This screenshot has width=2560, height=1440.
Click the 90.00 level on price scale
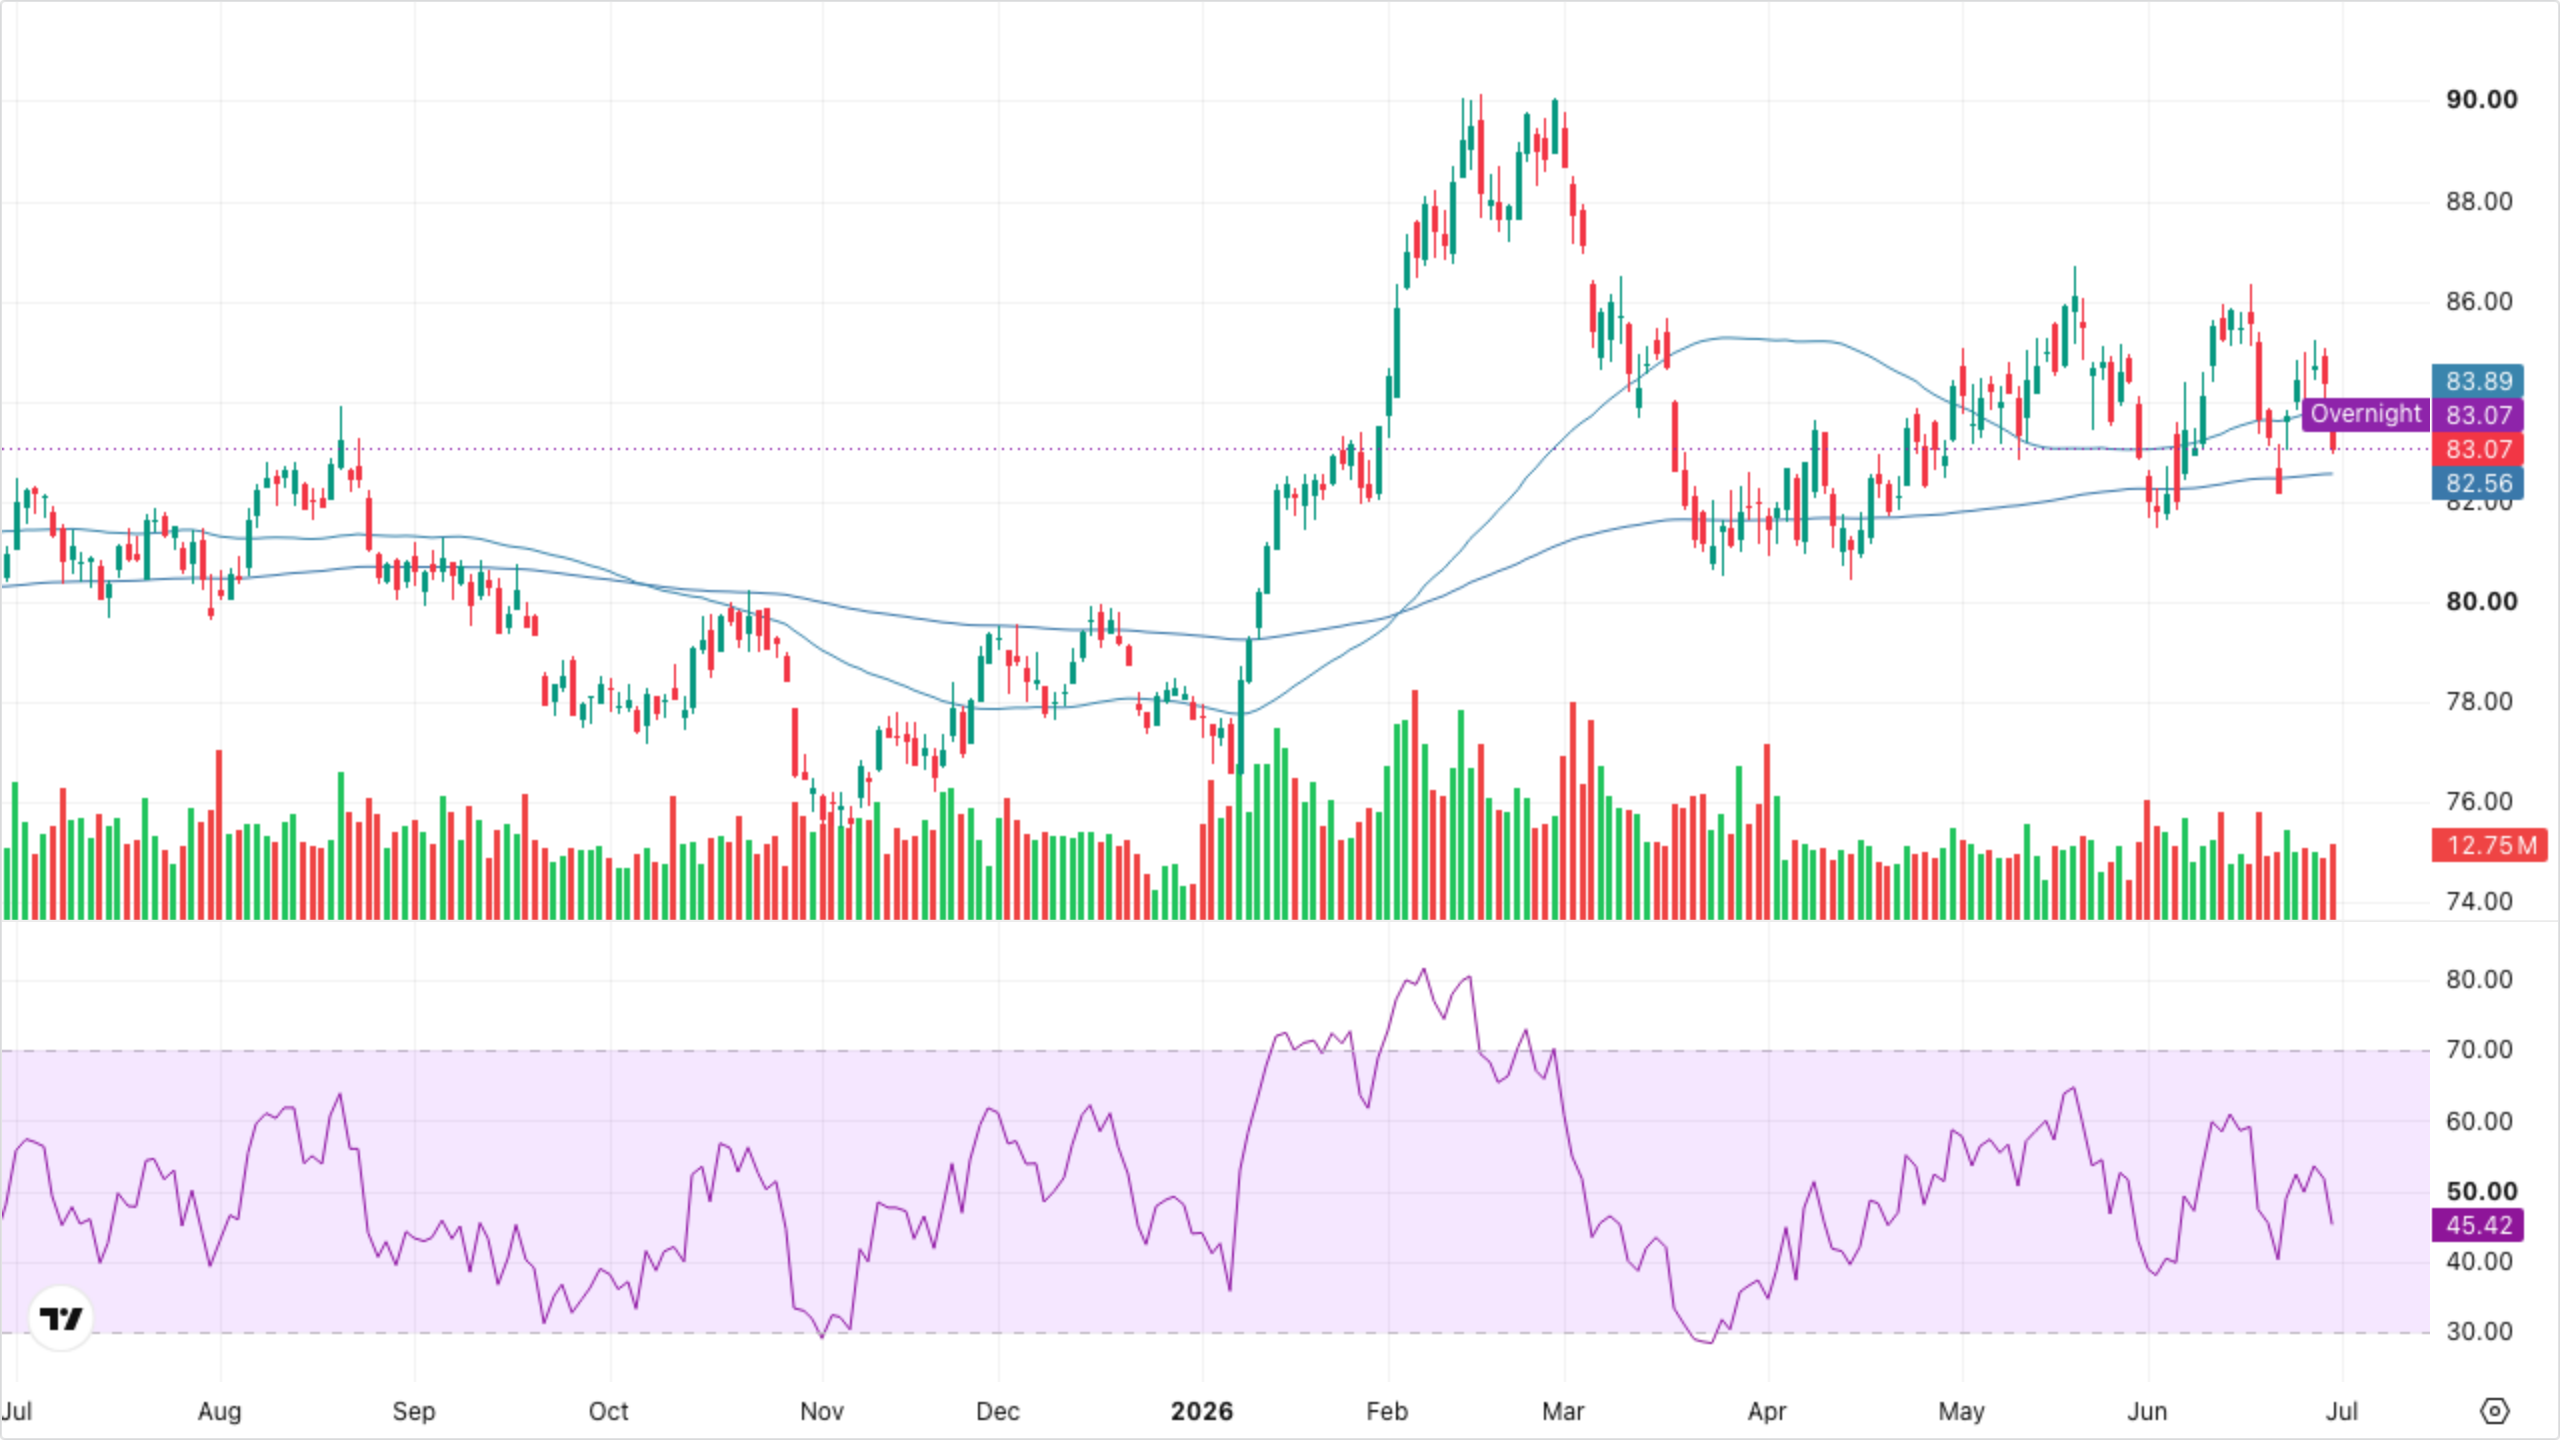[2481, 99]
